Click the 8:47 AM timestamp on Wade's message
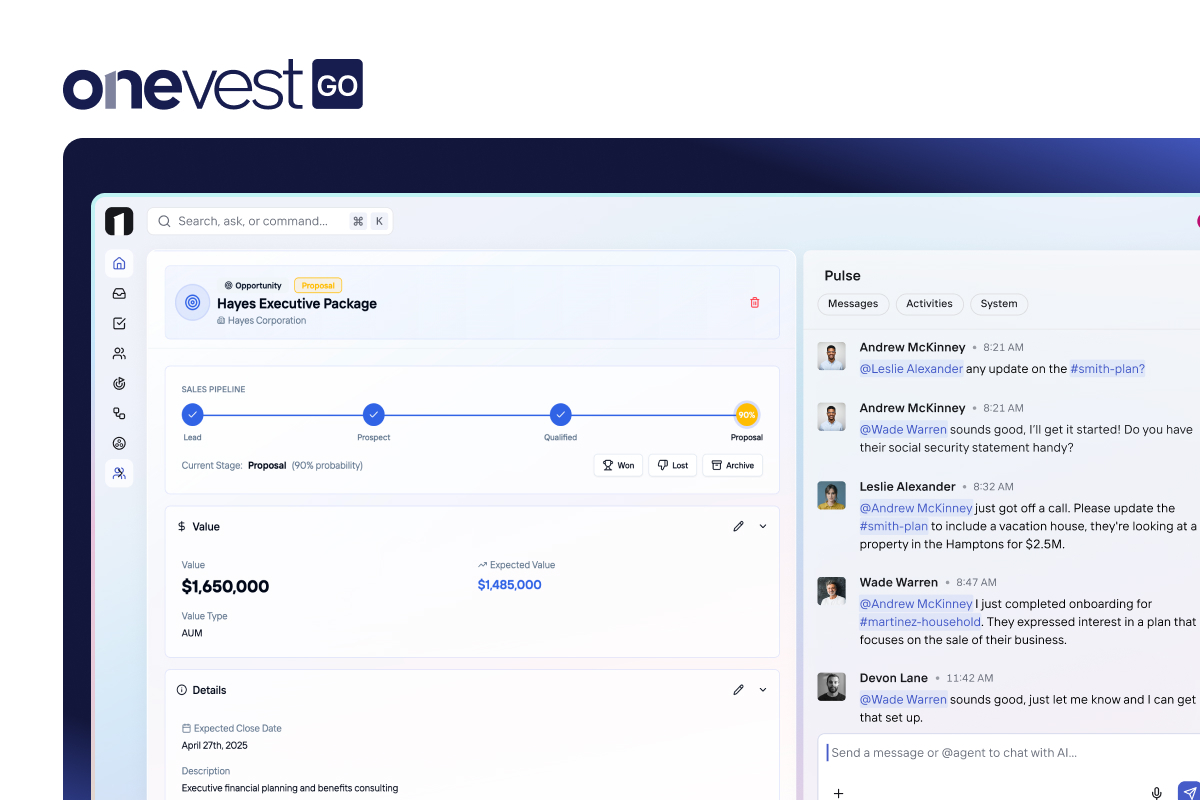The image size is (1200, 800). pyautogui.click(x=975, y=582)
